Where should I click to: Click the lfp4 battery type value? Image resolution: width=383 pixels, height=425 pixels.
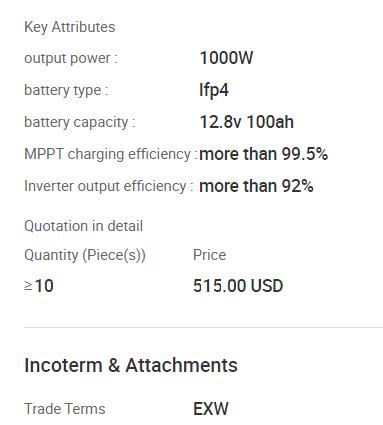pos(214,90)
